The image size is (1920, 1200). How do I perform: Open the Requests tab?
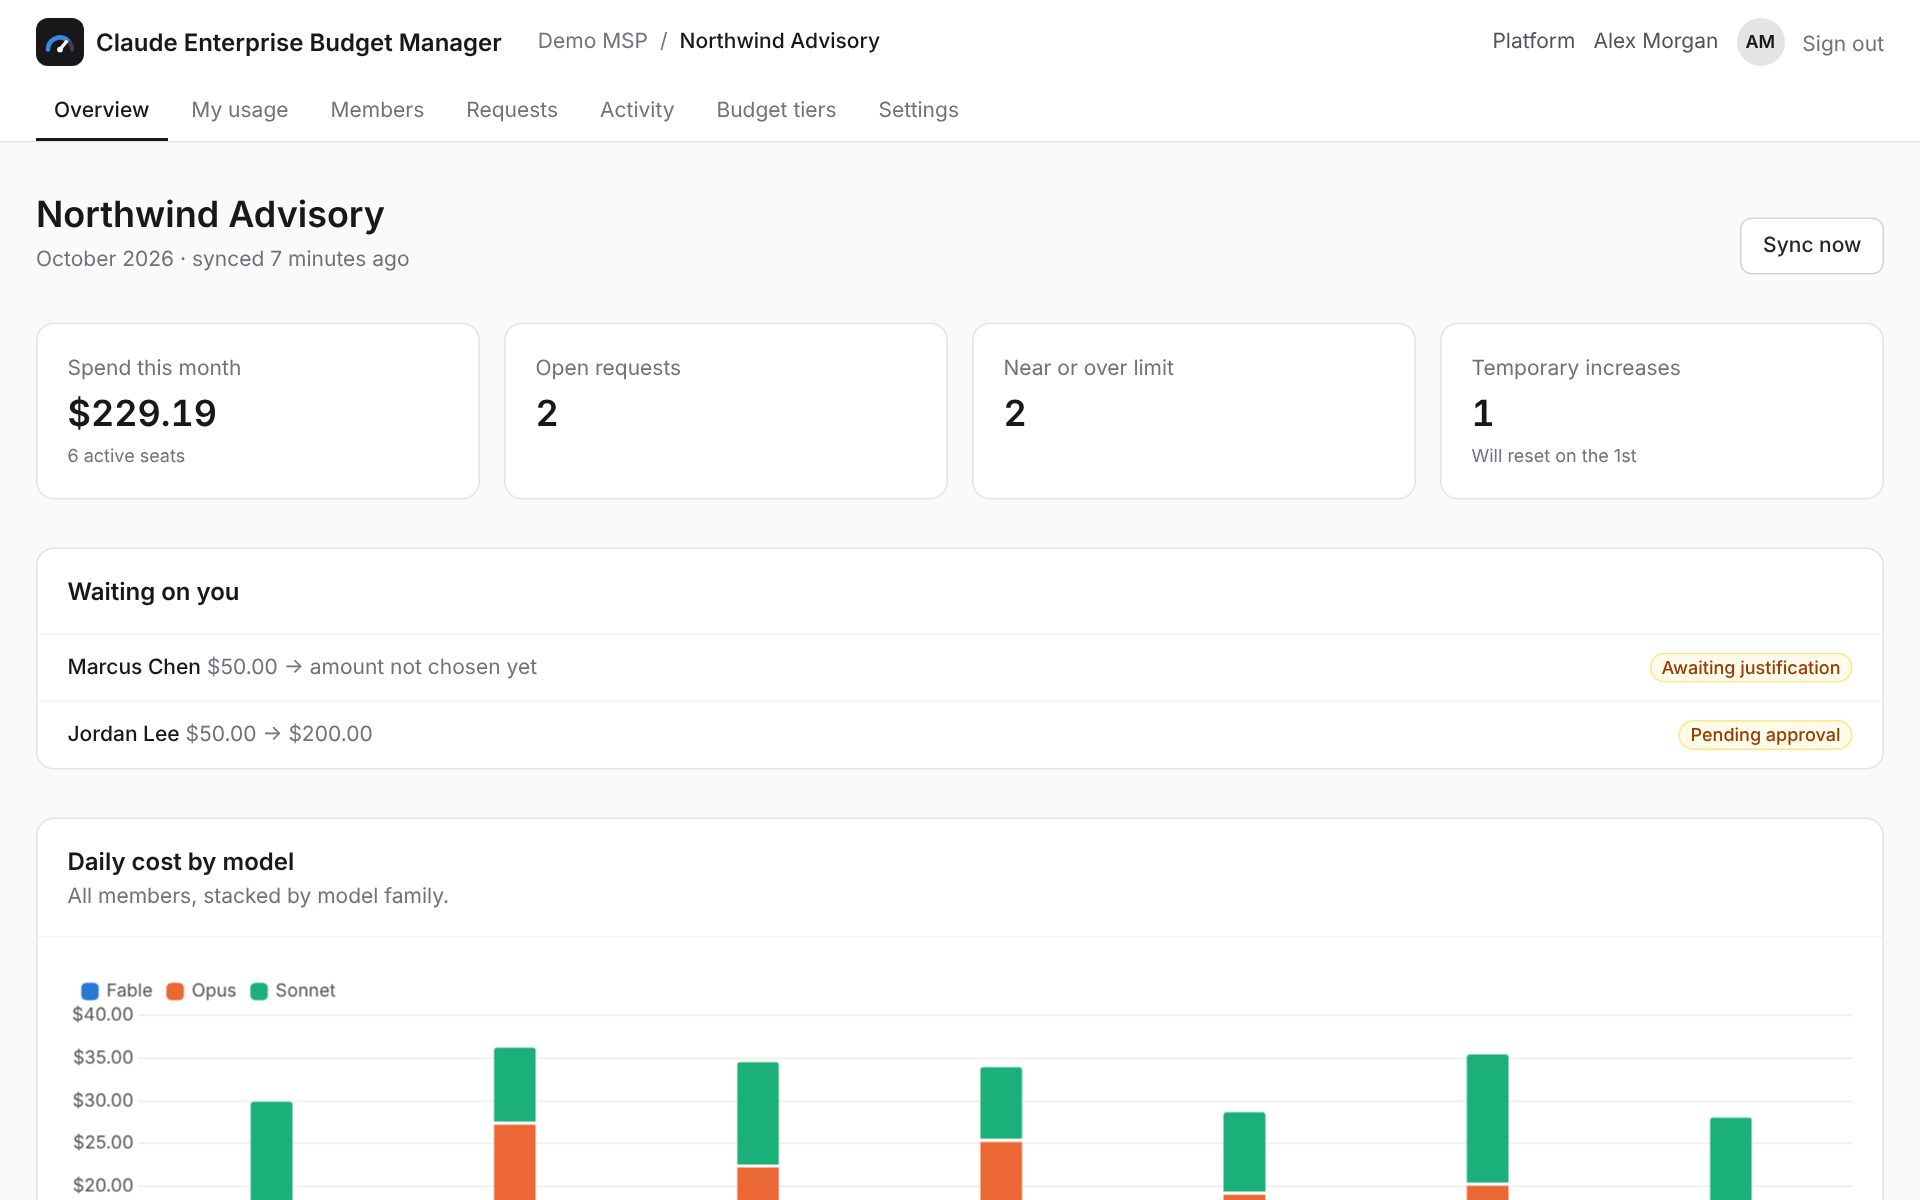(x=512, y=110)
